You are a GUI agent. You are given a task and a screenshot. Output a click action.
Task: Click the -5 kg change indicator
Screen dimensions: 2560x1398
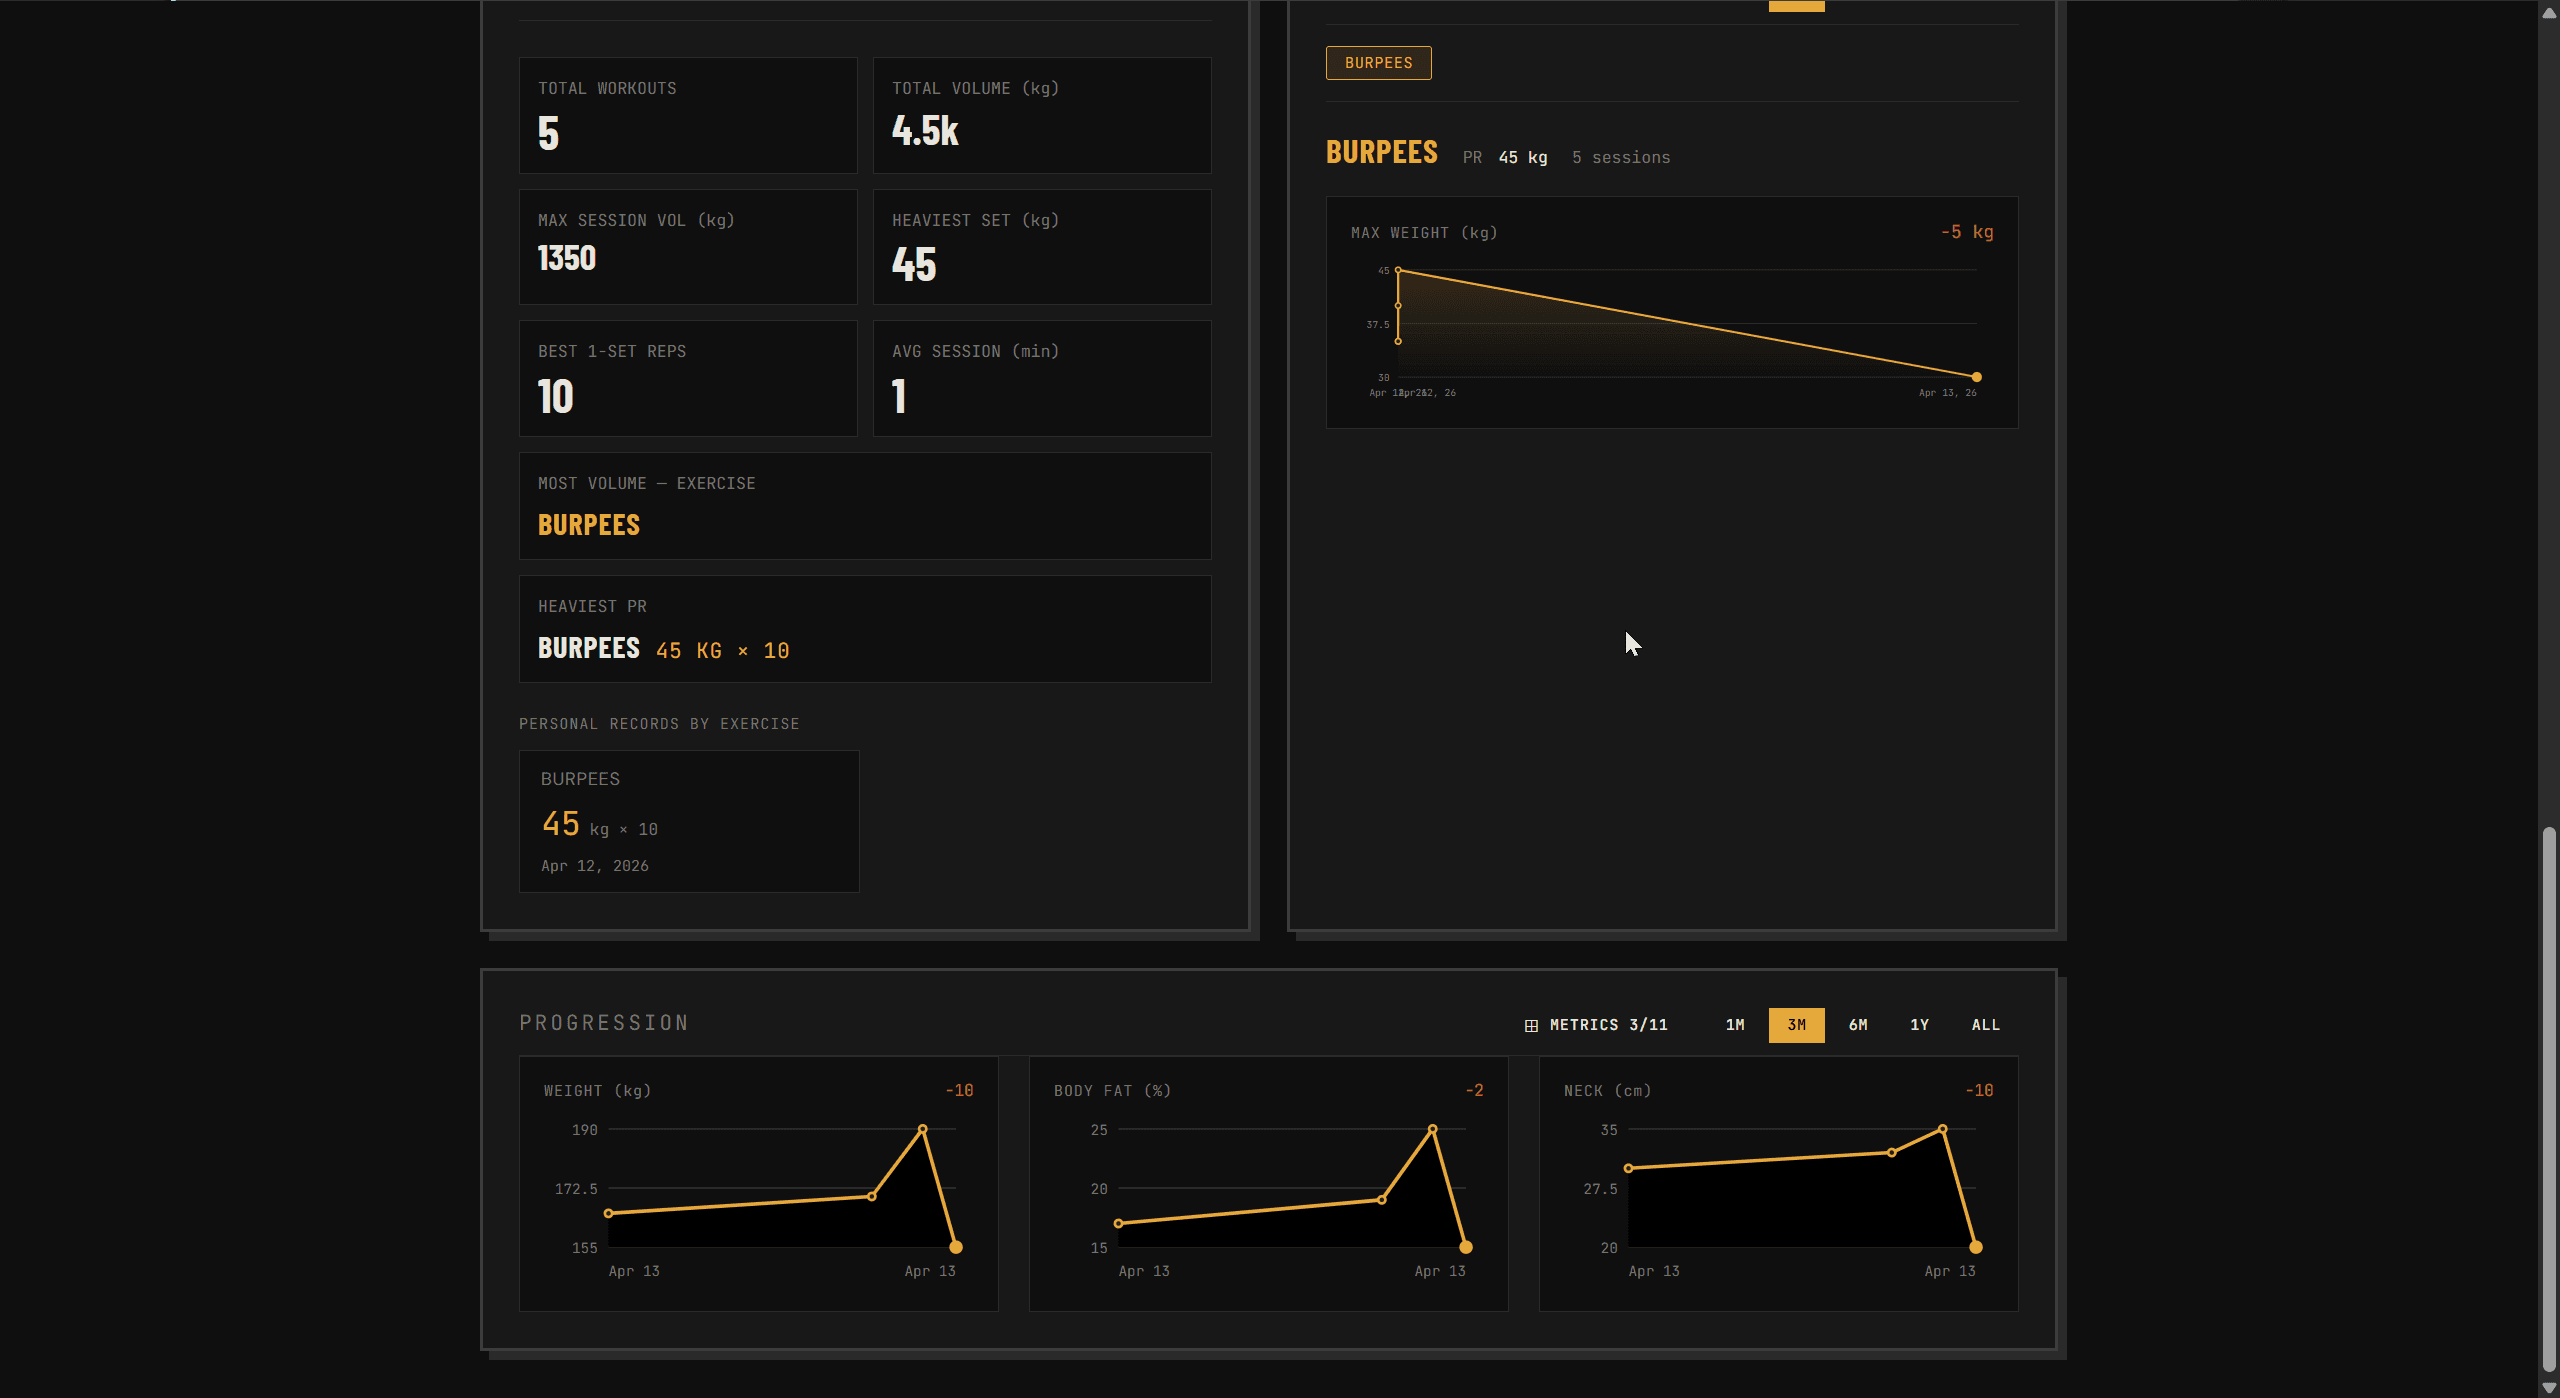[1967, 232]
